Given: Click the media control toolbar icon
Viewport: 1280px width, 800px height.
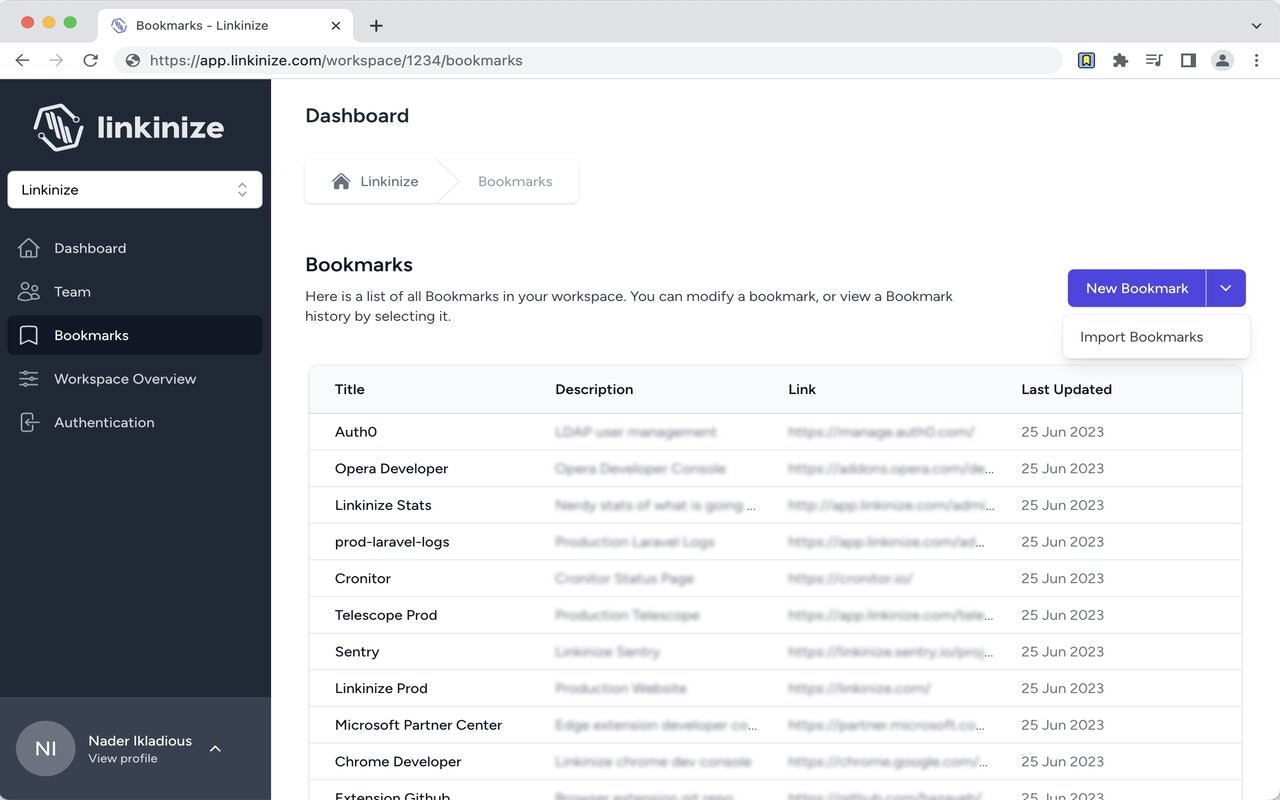Looking at the screenshot, I should [1154, 60].
